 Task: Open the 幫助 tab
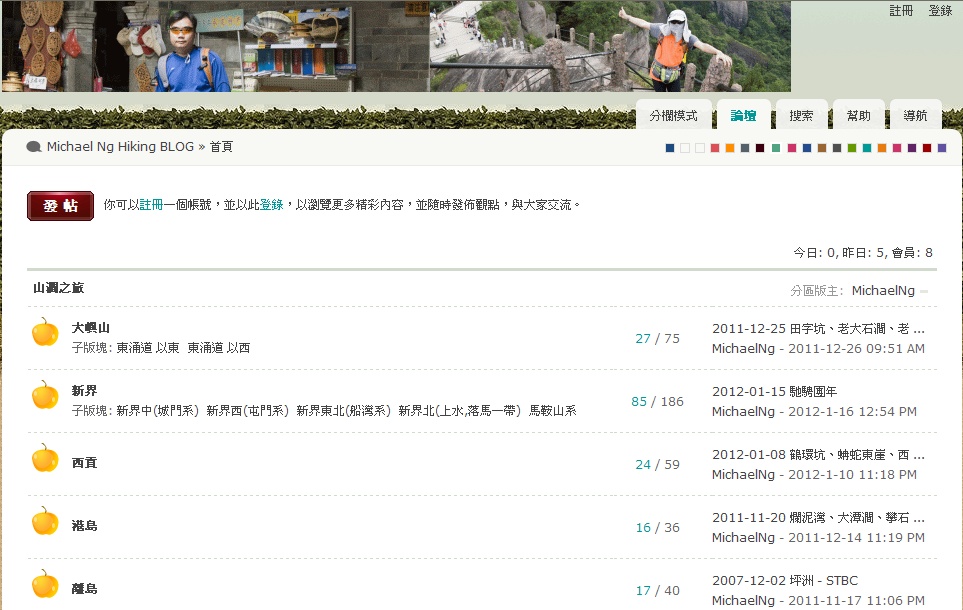858,116
